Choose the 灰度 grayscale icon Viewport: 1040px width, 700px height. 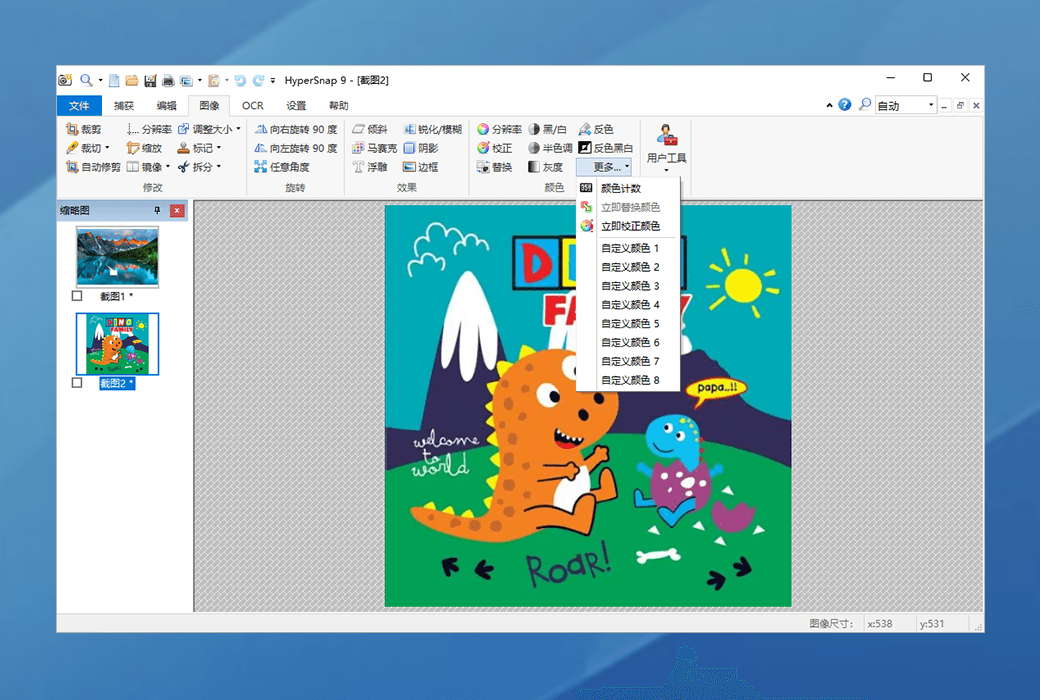pos(534,167)
